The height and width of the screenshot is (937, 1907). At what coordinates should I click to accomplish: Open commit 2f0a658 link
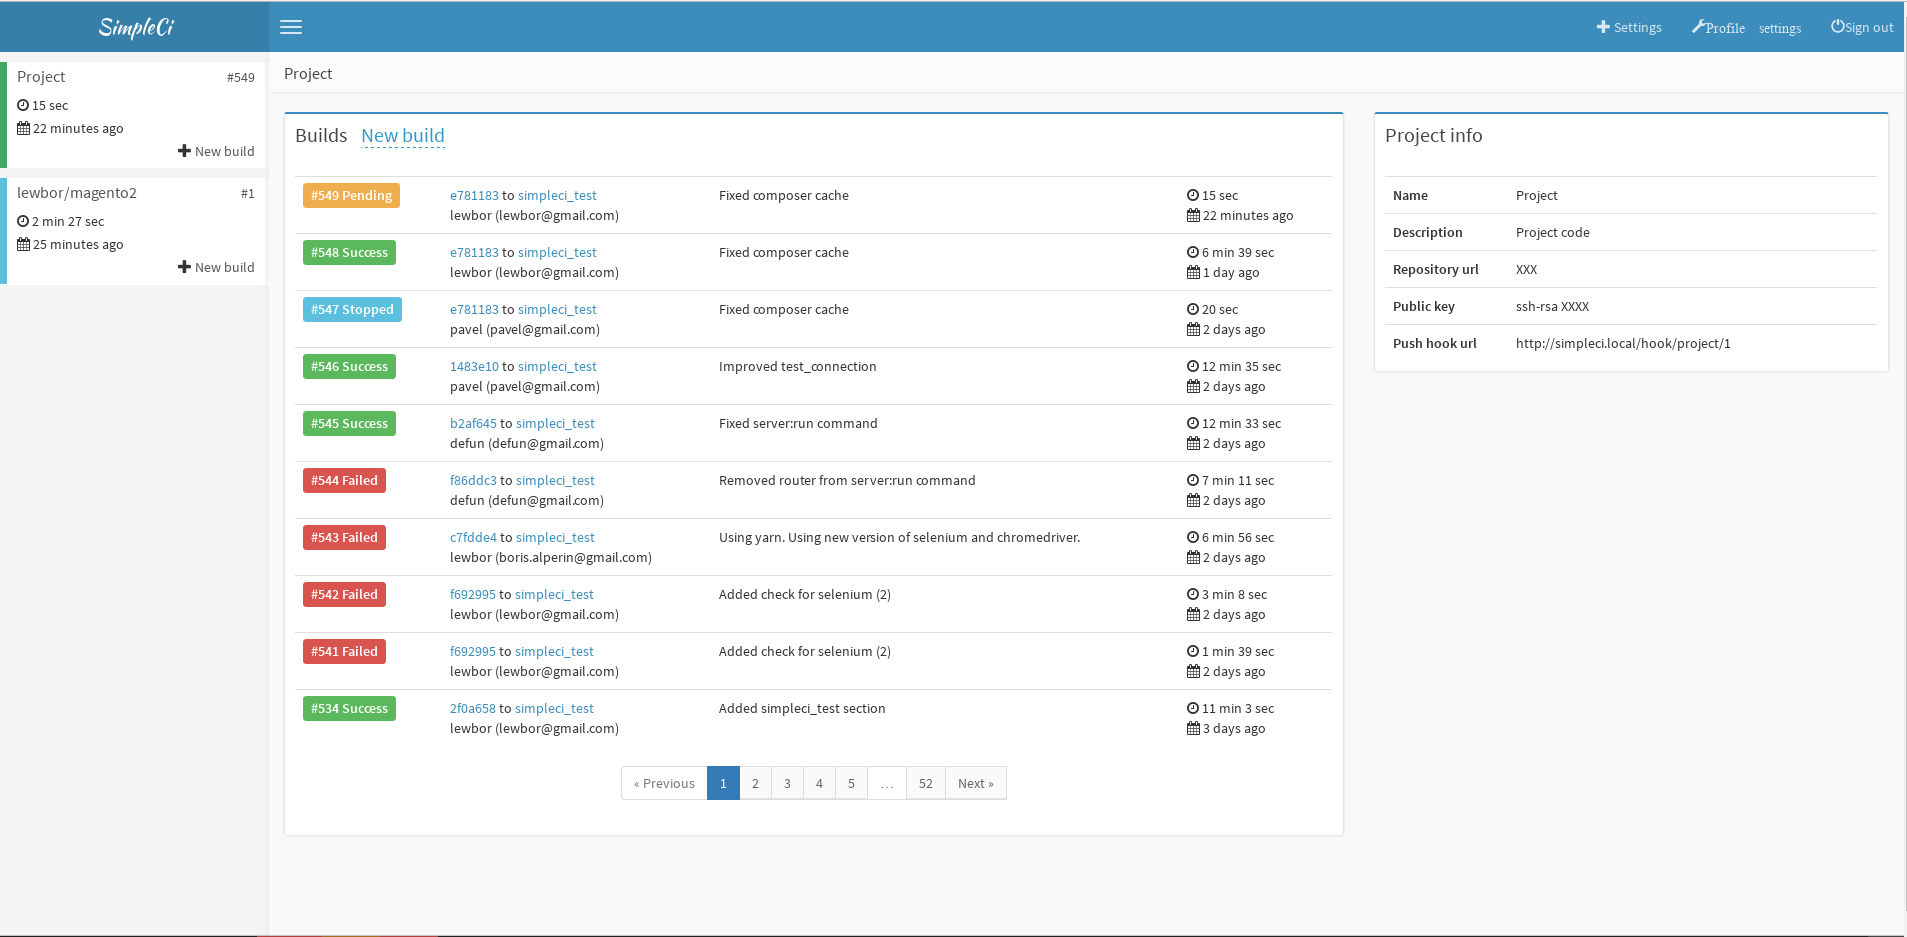coord(473,708)
